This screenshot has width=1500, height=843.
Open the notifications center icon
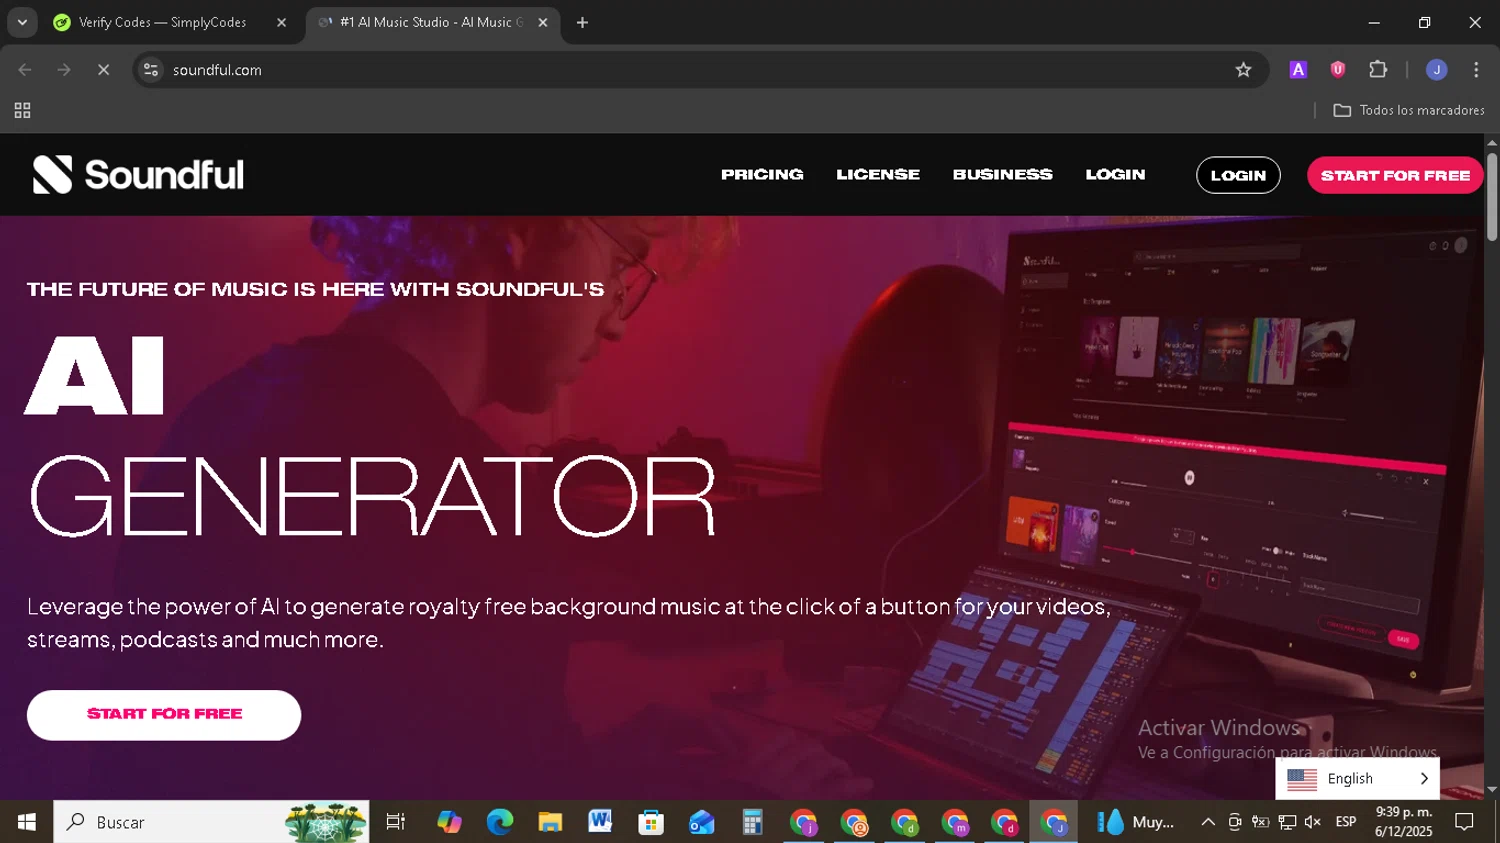click(x=1465, y=822)
